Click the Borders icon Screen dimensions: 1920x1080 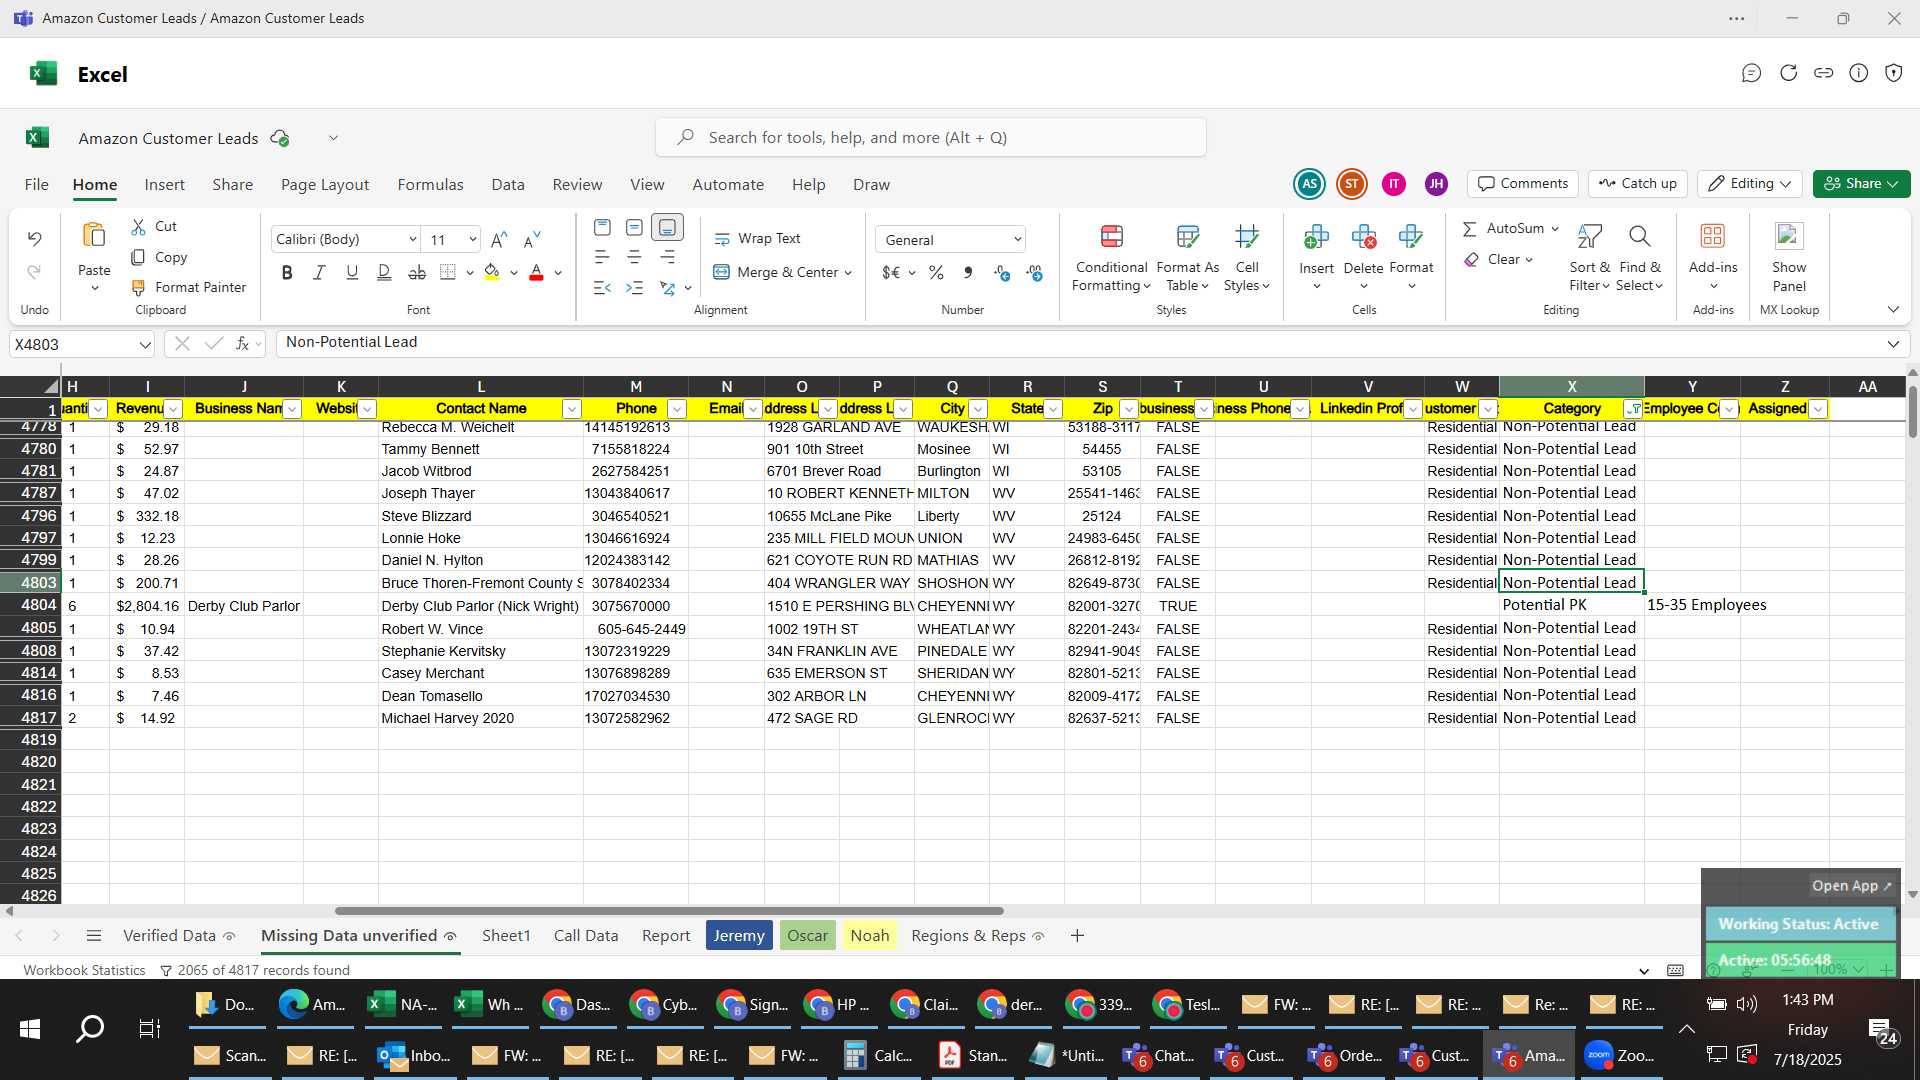448,272
